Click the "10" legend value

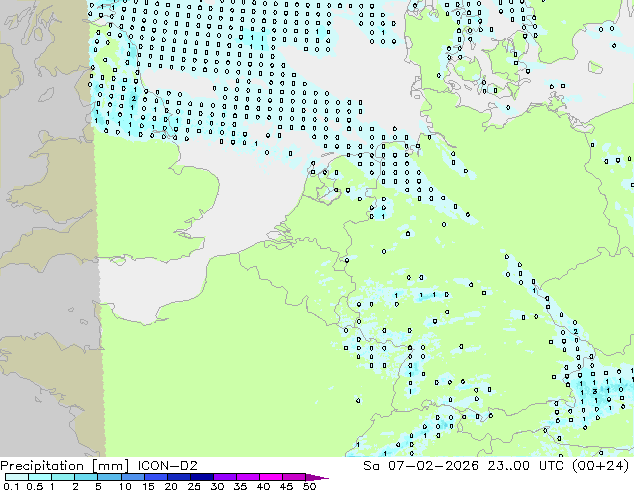(x=125, y=486)
